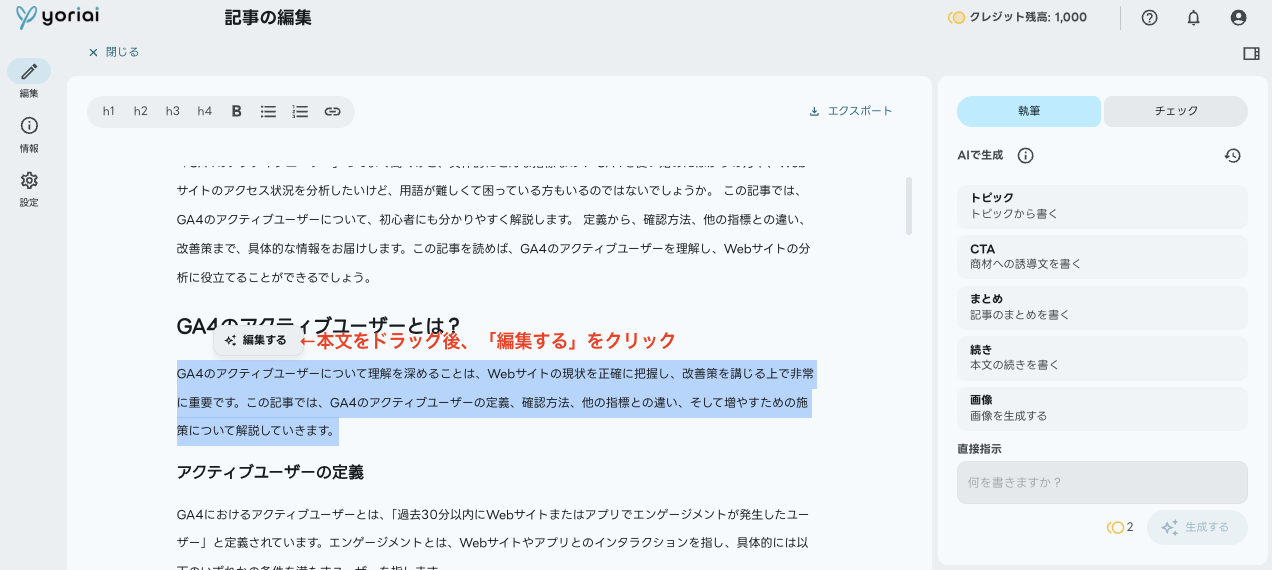
Task: Open the generation history clock icon
Action: [x=1233, y=155]
